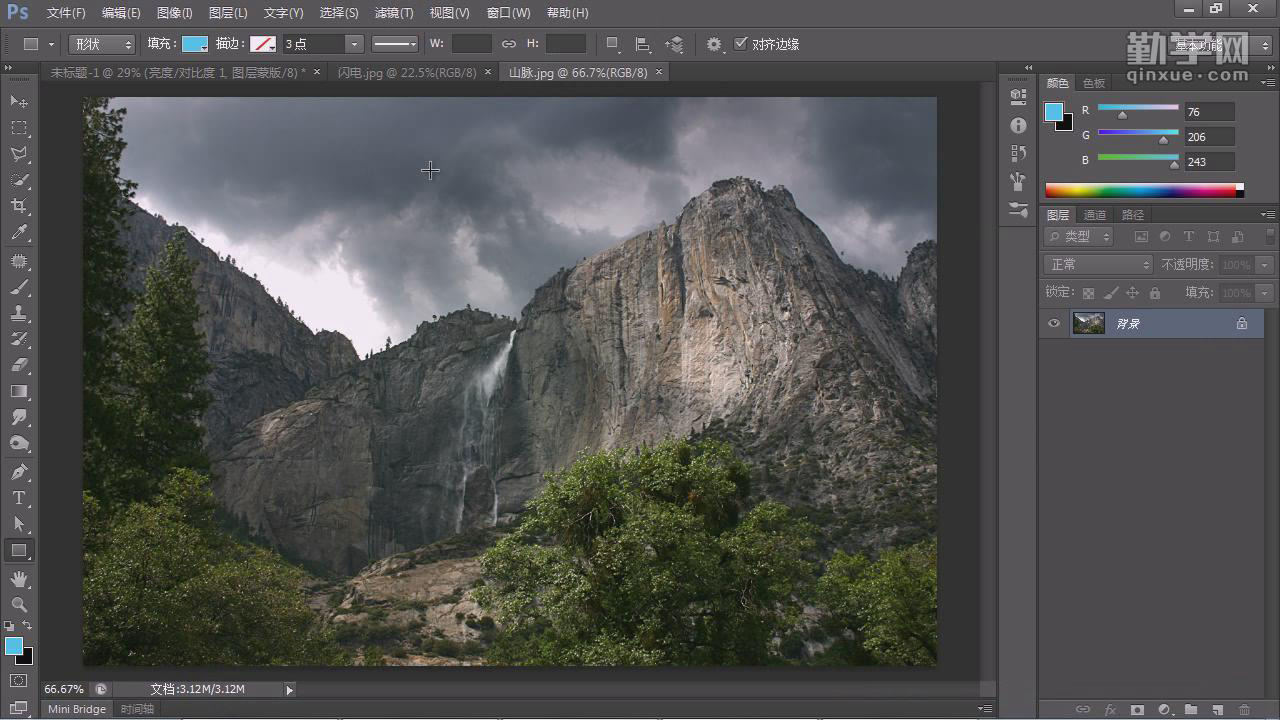This screenshot has width=1280, height=720.
Task: Toggle Quick Mask mode
Action: [x=19, y=681]
